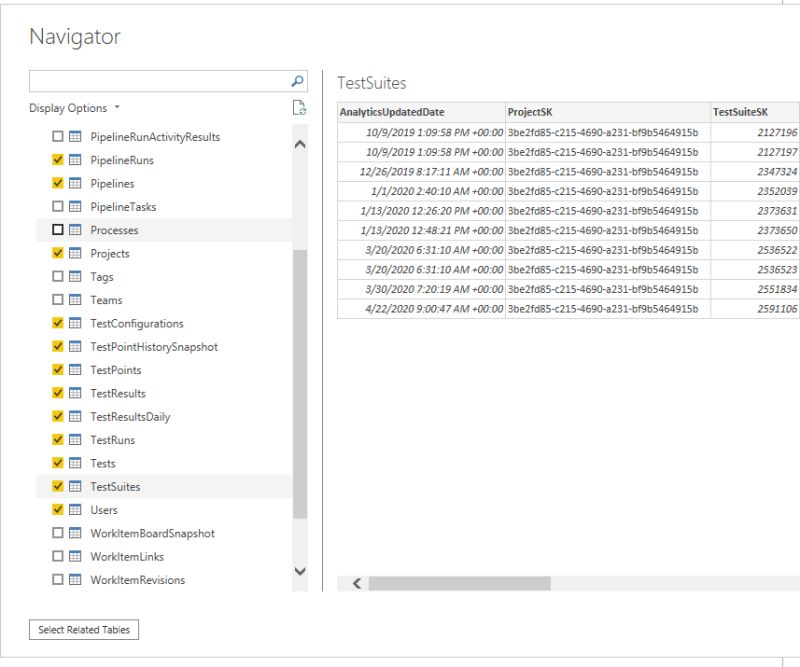Uncheck the TestSuites checkbox
Screen dimensions: 800x667
coord(58,486)
